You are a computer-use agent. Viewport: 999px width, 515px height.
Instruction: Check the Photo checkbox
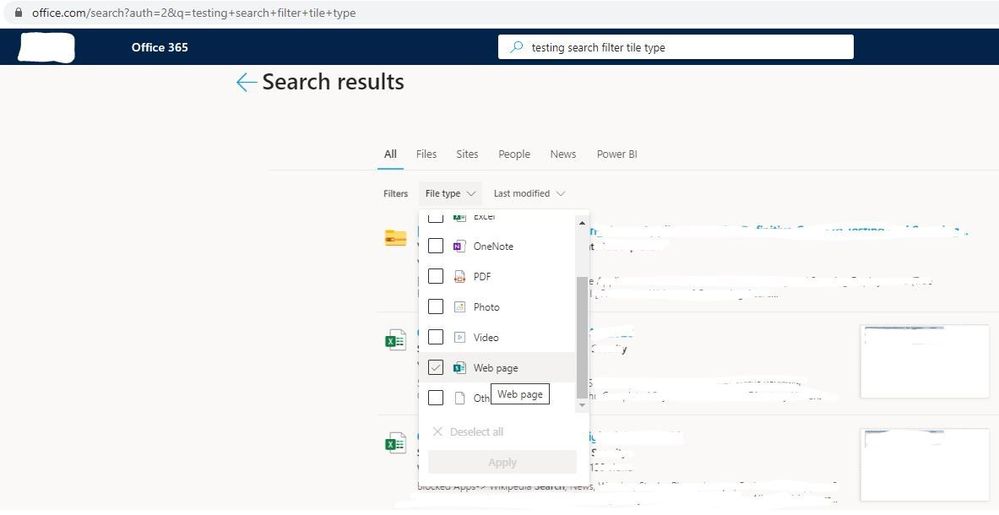point(436,307)
